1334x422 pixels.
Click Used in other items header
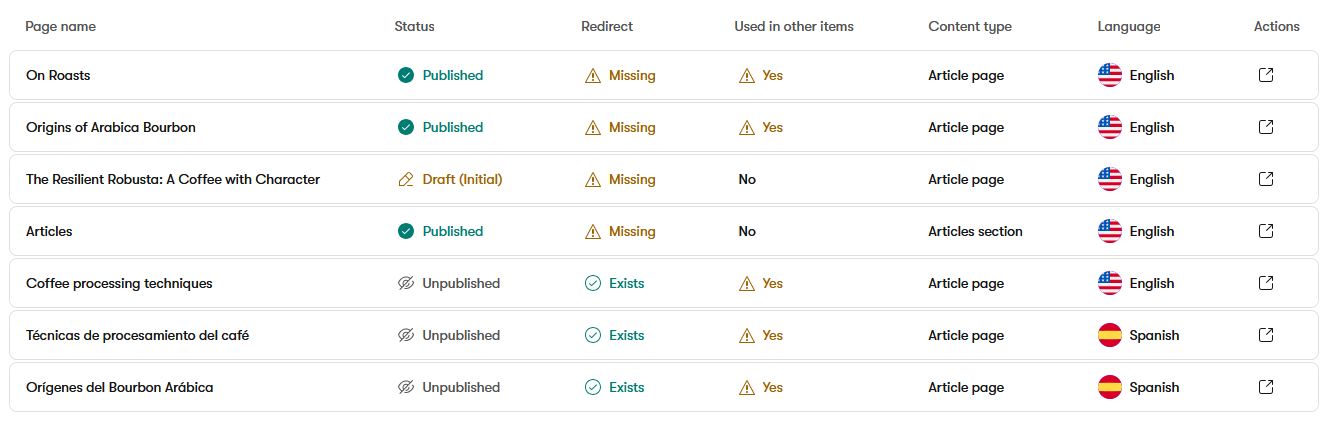click(794, 27)
